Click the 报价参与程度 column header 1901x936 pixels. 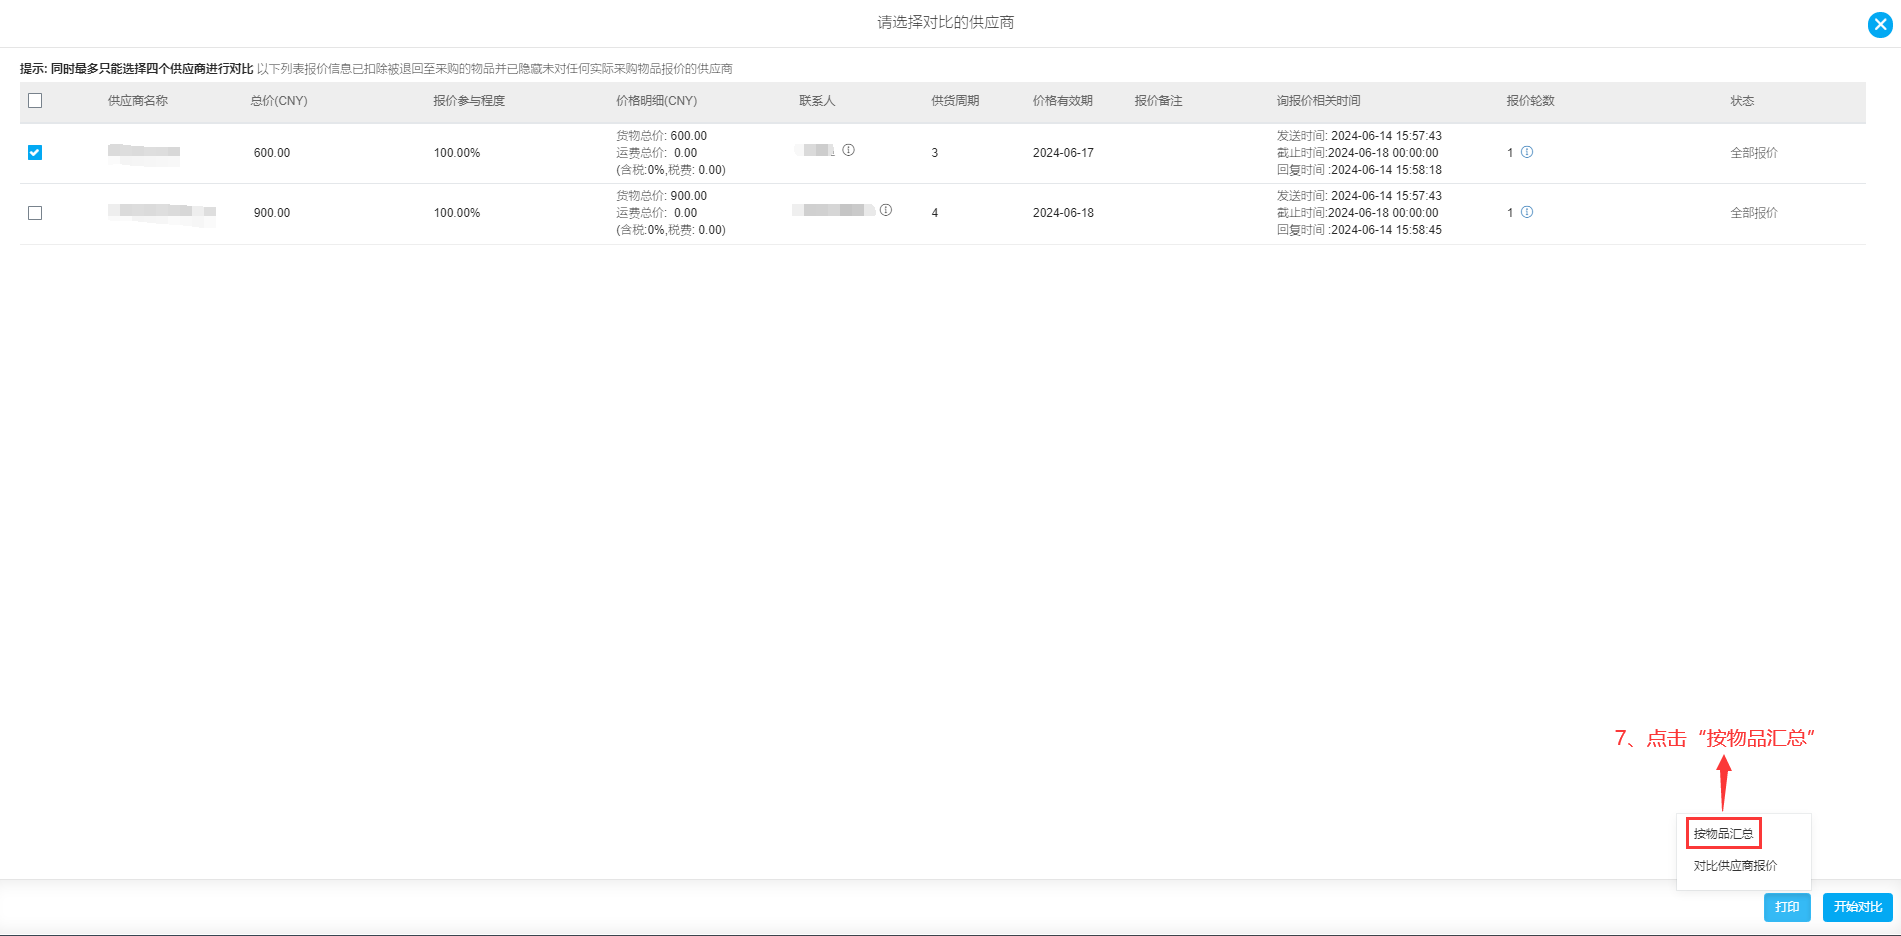469,101
